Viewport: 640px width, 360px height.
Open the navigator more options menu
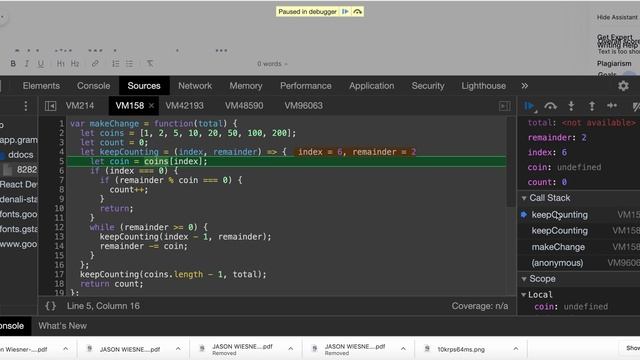click(26, 106)
